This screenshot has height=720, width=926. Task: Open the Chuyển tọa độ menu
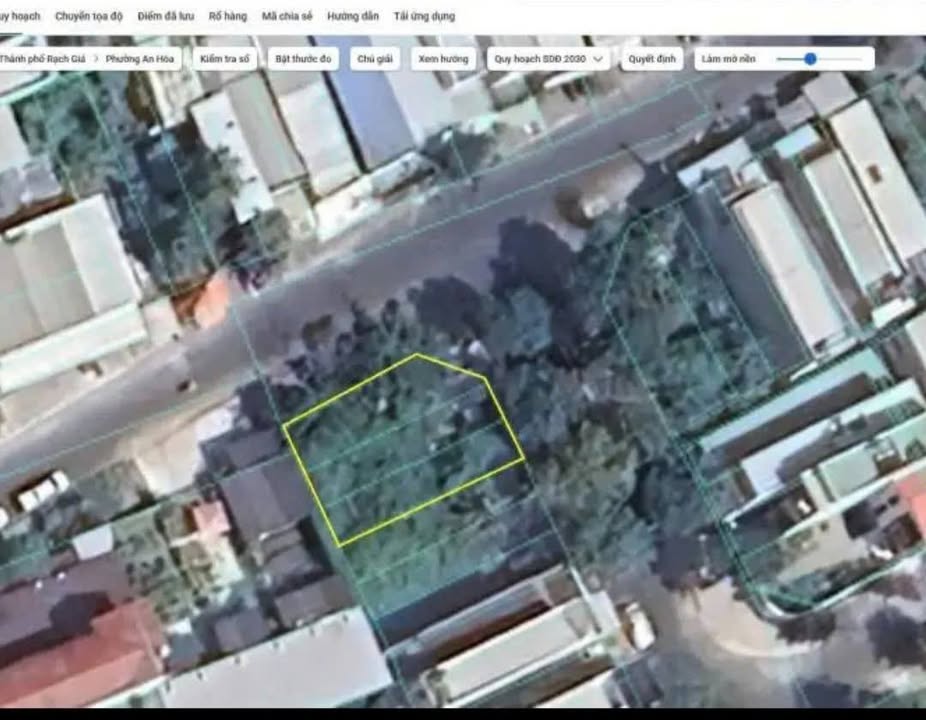click(x=88, y=15)
